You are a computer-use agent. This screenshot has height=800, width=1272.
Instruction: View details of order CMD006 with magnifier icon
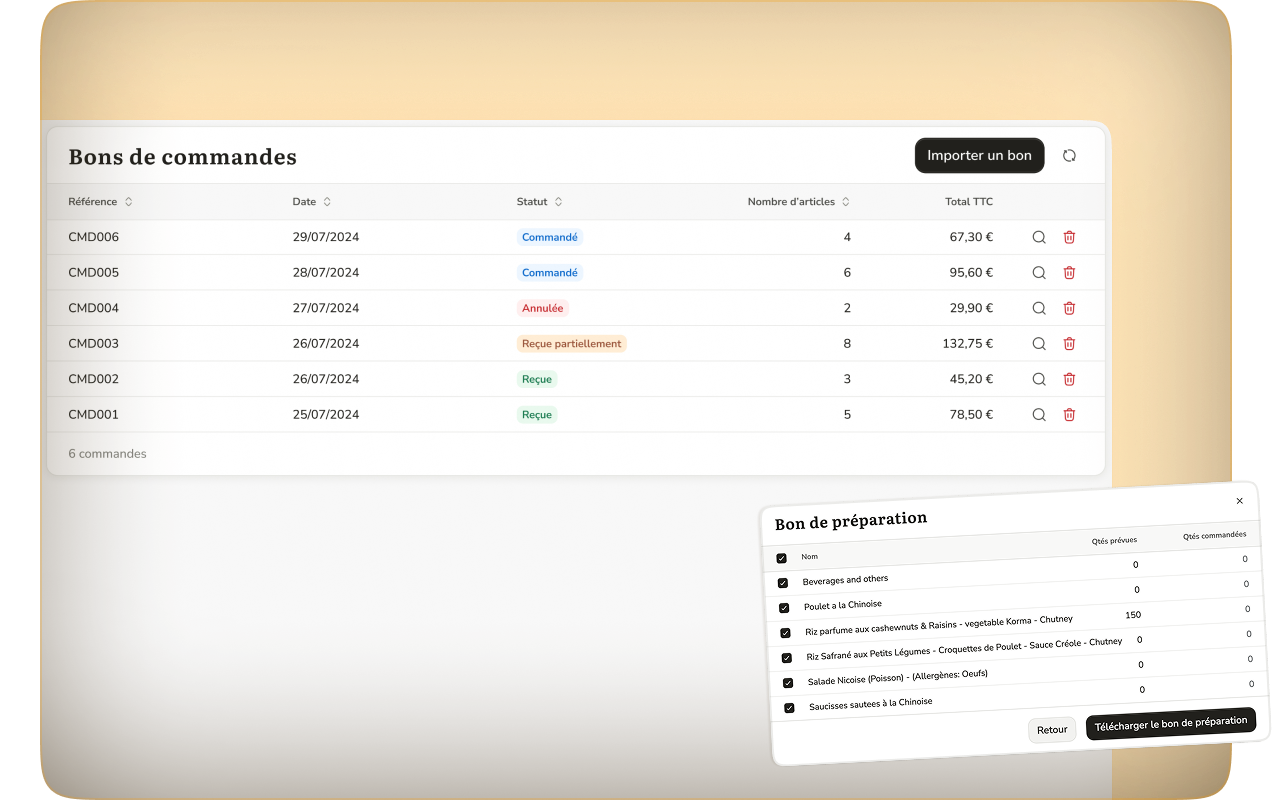click(x=1039, y=237)
